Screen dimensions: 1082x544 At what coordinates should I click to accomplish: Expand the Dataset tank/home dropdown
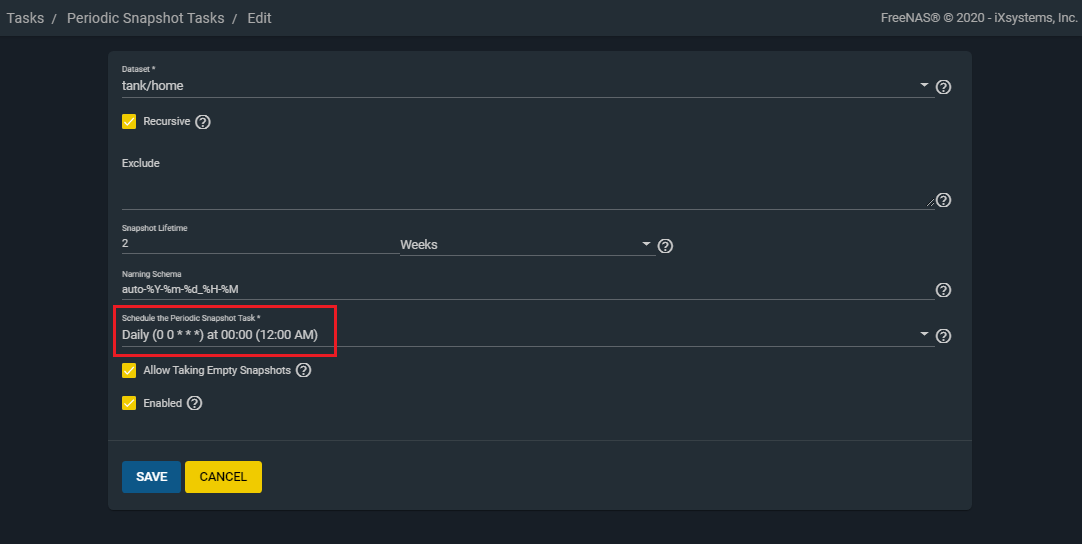pyautogui.click(x=528, y=86)
